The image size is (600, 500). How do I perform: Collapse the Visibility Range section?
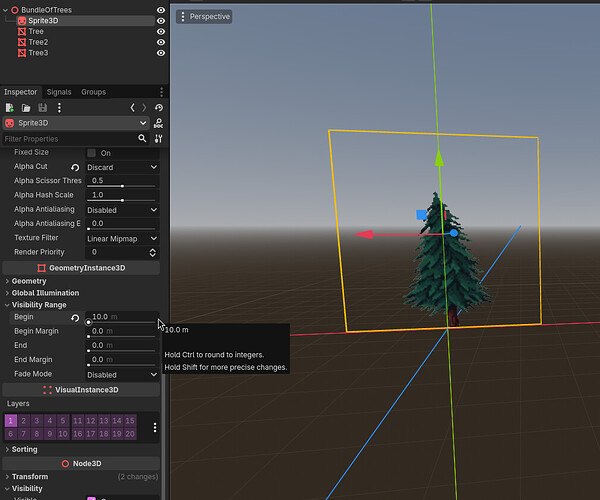39,305
